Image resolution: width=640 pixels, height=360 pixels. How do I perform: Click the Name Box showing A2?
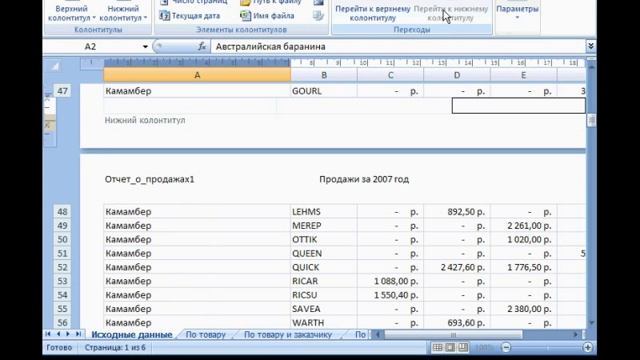[x=92, y=47]
